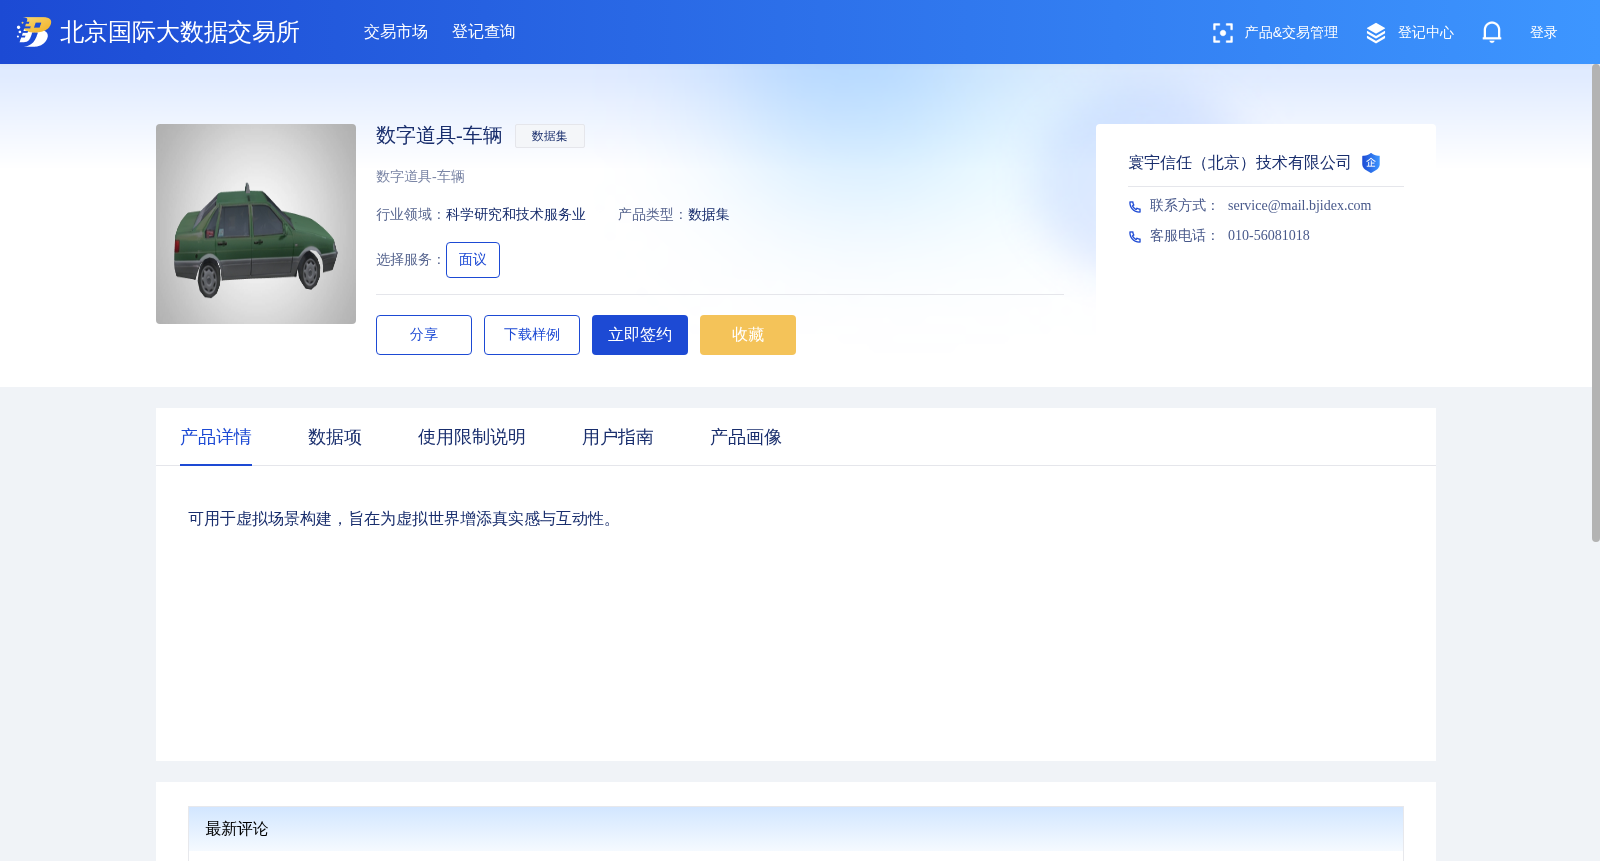Click the phone icon beside 客服电话

coord(1135,237)
